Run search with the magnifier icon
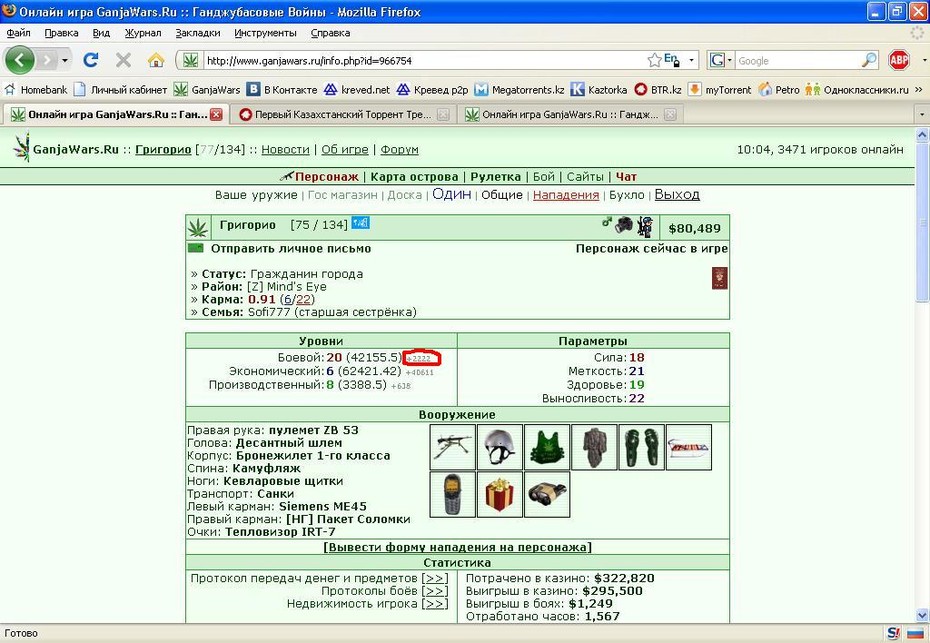Image resolution: width=930 pixels, height=643 pixels. tap(869, 60)
